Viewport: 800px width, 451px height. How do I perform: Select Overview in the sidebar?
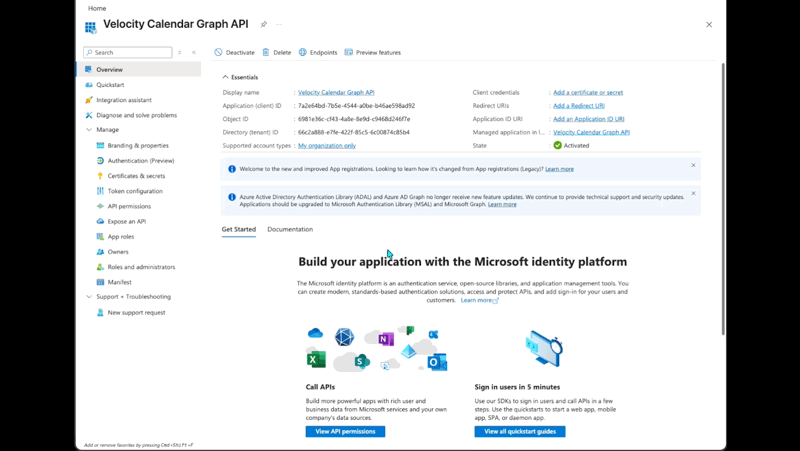pyautogui.click(x=138, y=69)
